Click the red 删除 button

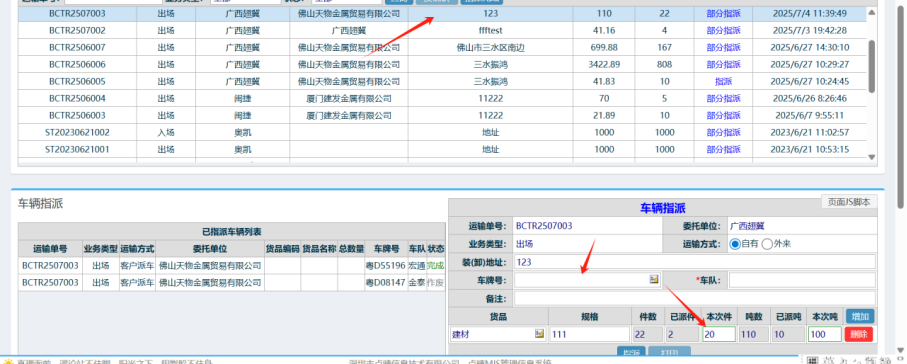pos(859,334)
